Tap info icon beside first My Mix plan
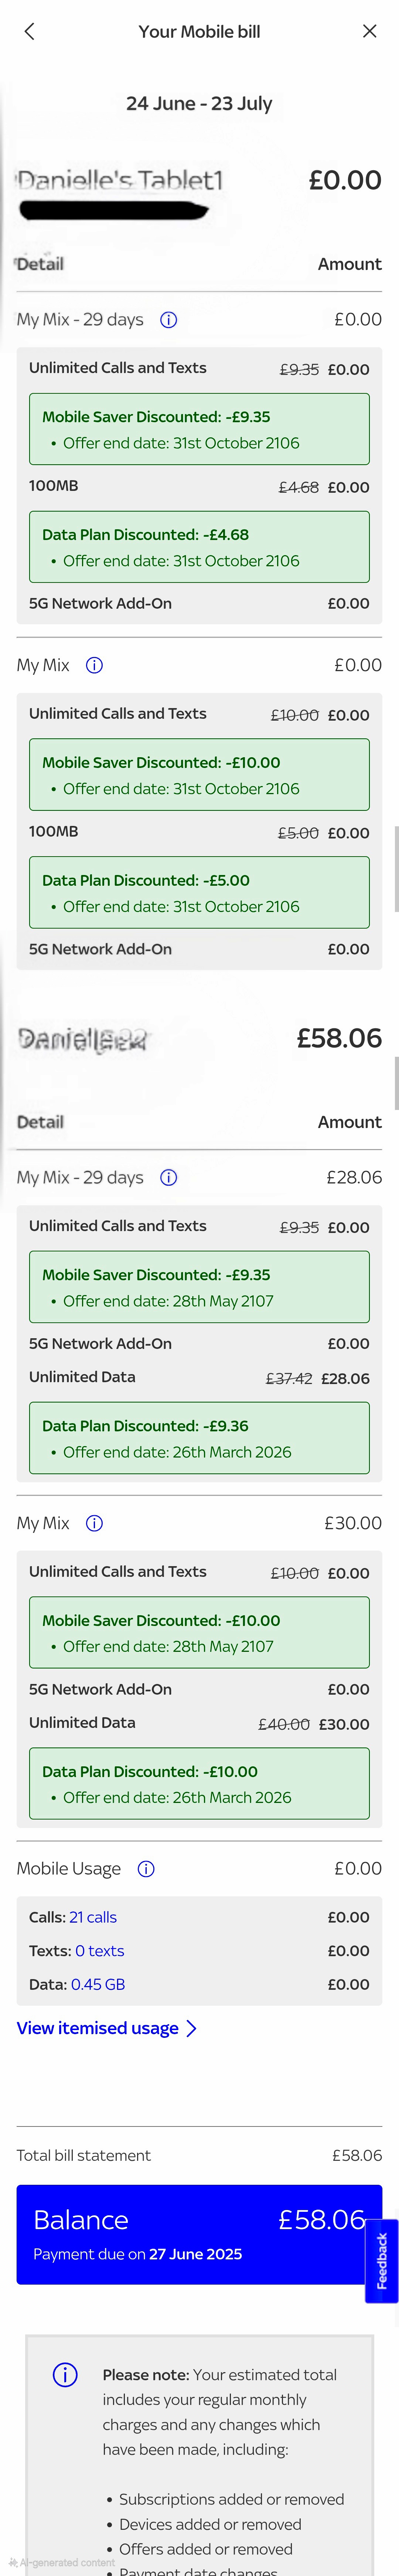The height and width of the screenshot is (2576, 399). pos(93,664)
